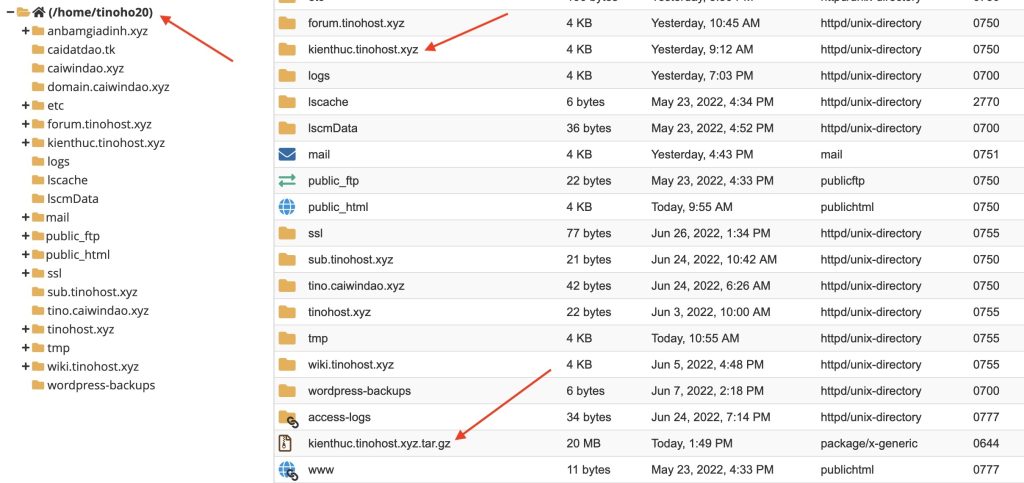This screenshot has width=1024, height=483.
Task: Click the folder icon of the wordpress-backups row in the list
Action: click(x=287, y=391)
